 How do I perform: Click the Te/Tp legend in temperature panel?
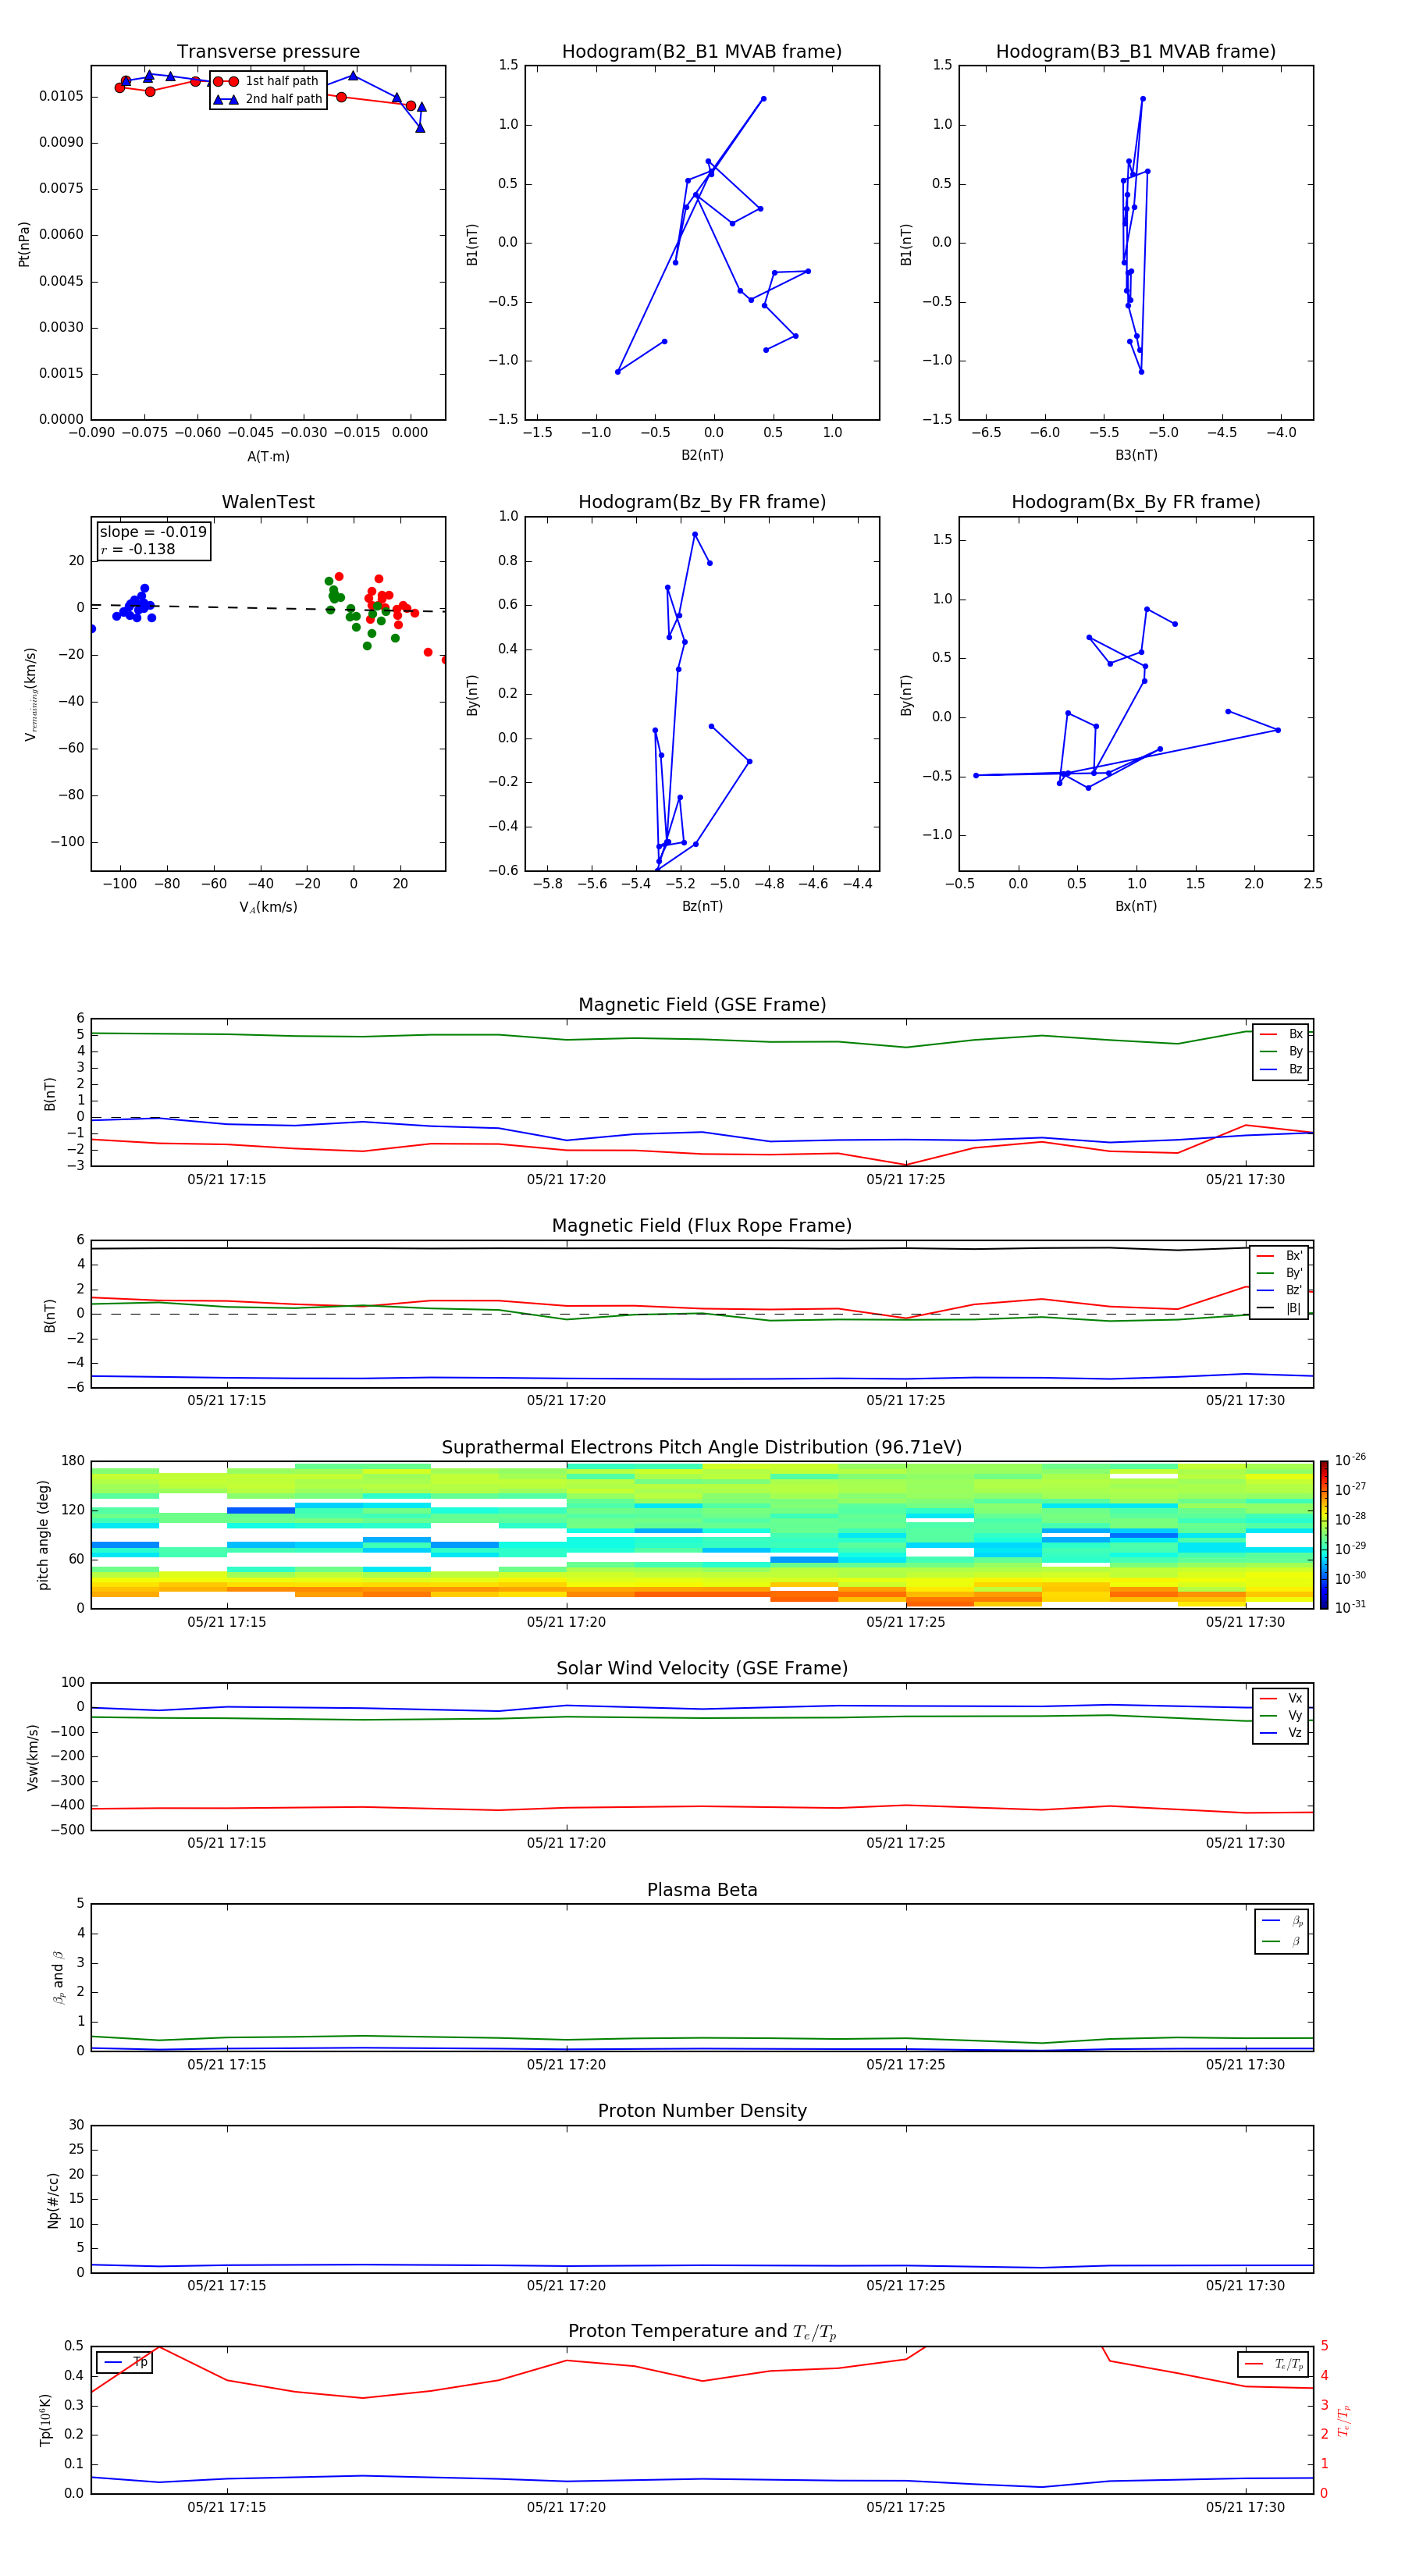[1273, 2364]
